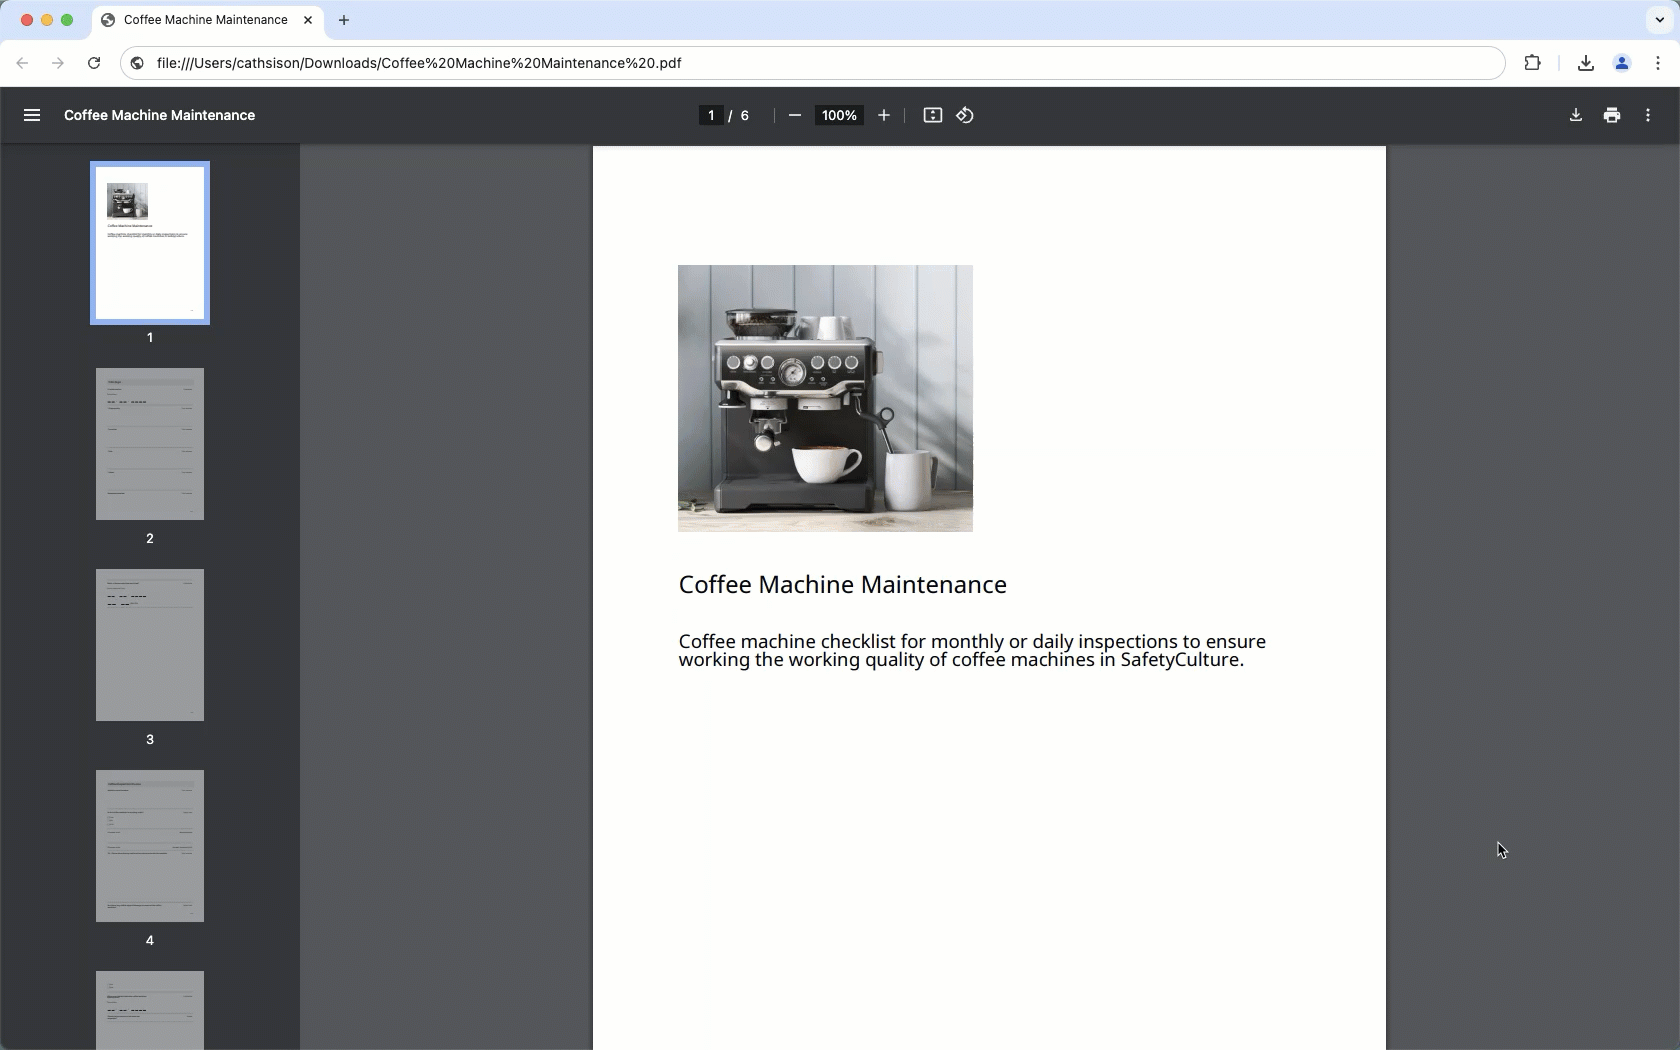Select page 5 thumbnail at sidebar bottom
Viewport: 1680px width, 1050px height.
tap(150, 1010)
